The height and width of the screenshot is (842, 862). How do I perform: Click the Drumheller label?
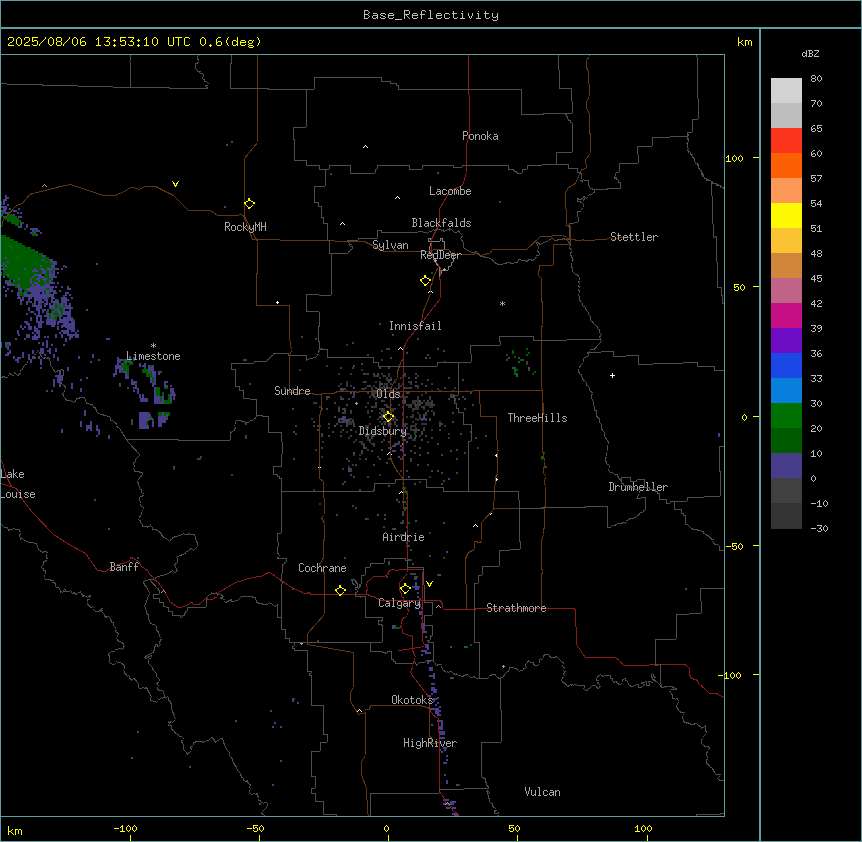[638, 487]
